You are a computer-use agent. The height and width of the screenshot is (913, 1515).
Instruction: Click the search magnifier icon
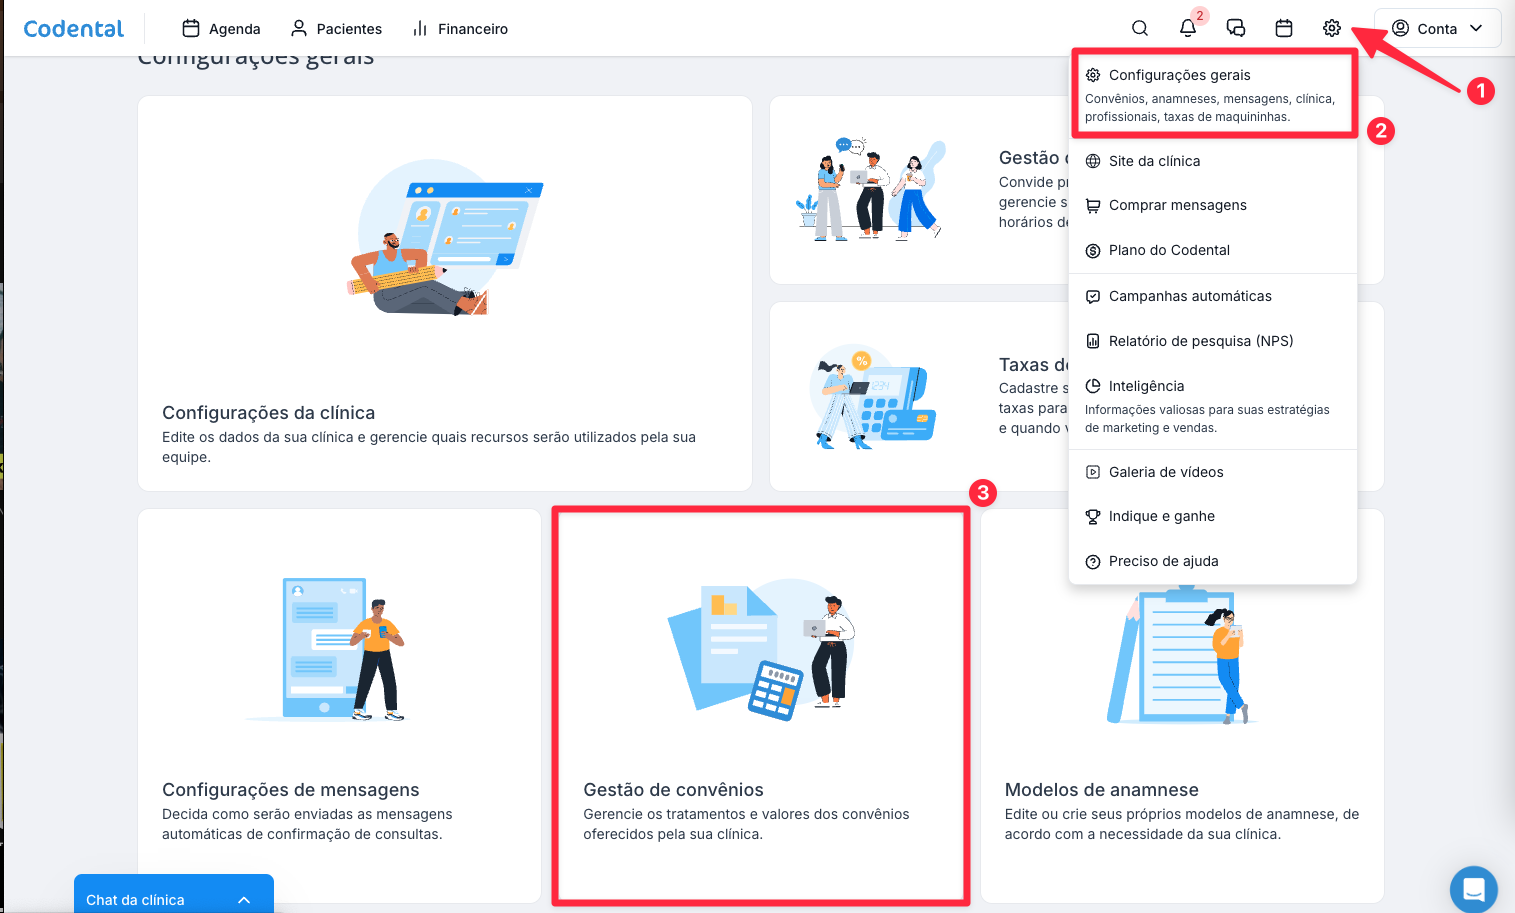[x=1139, y=28]
